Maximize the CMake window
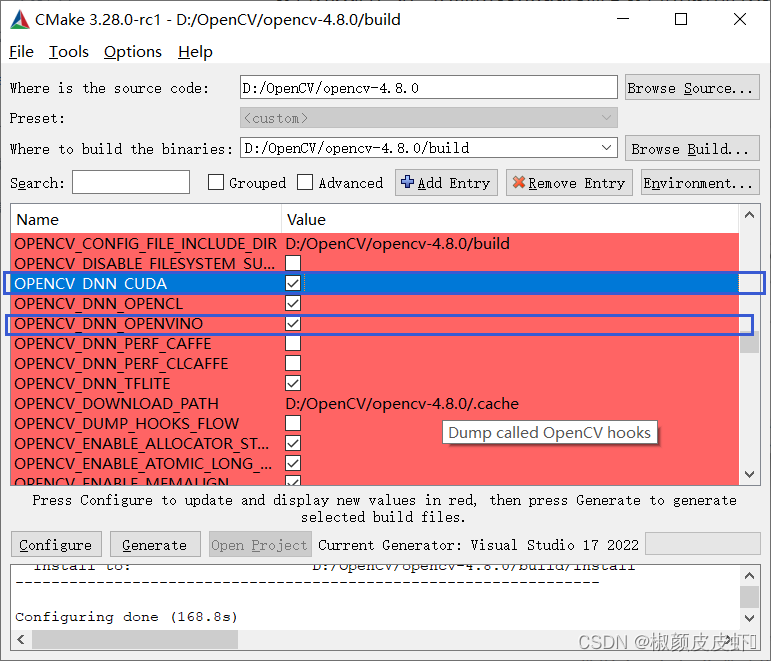 coord(681,19)
